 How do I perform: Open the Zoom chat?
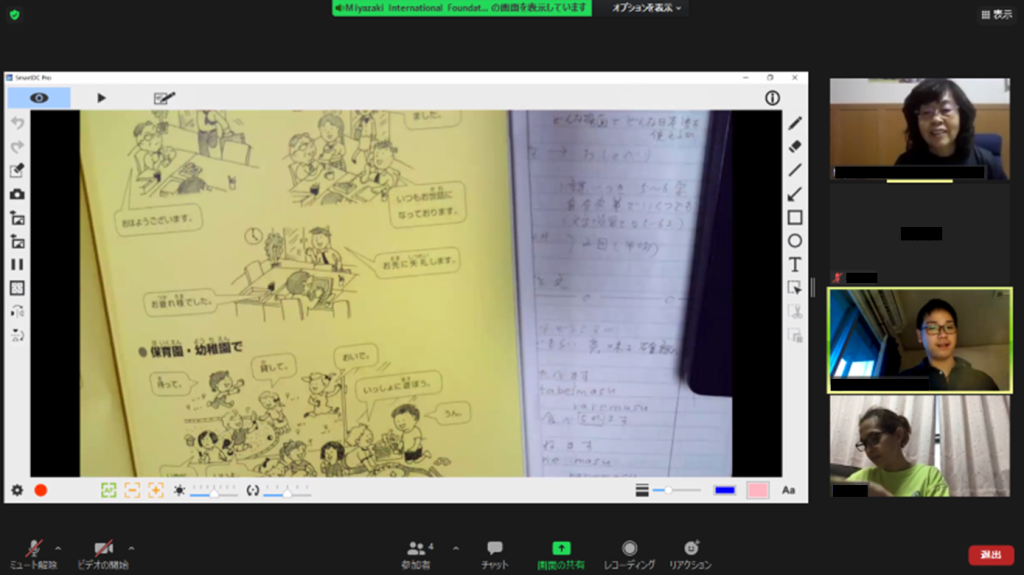(495, 554)
